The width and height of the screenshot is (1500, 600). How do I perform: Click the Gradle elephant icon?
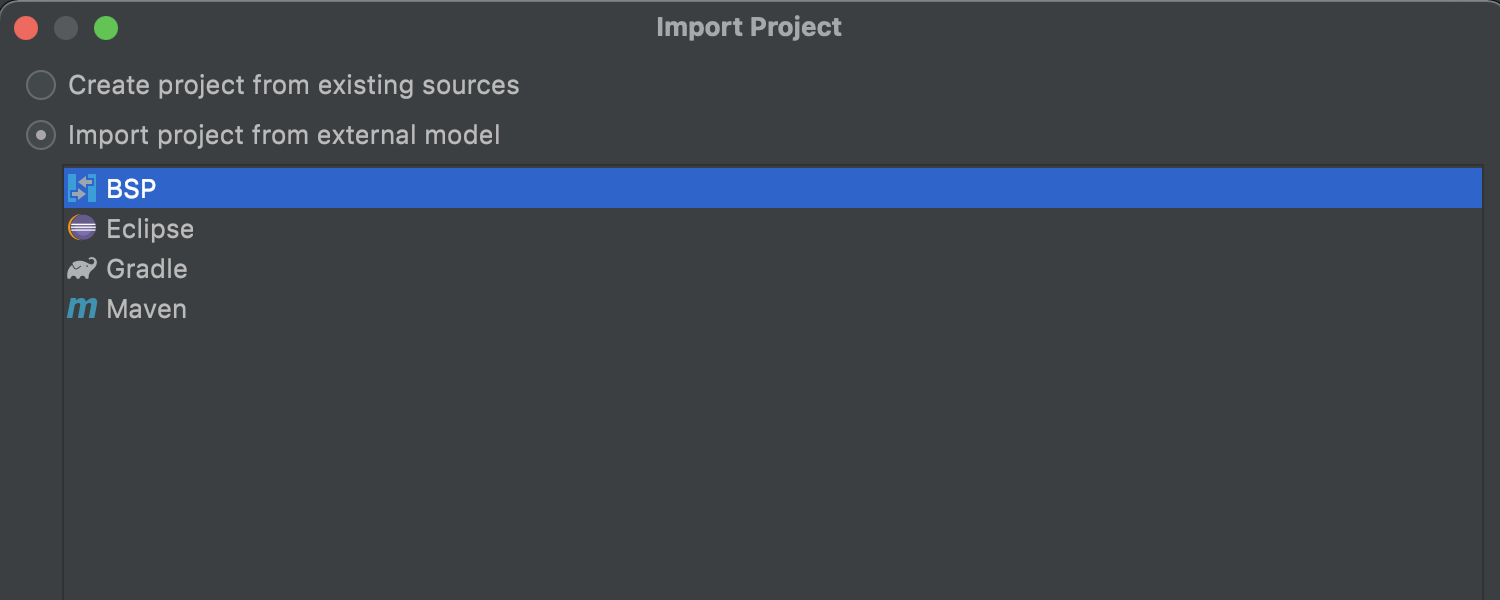tap(82, 268)
